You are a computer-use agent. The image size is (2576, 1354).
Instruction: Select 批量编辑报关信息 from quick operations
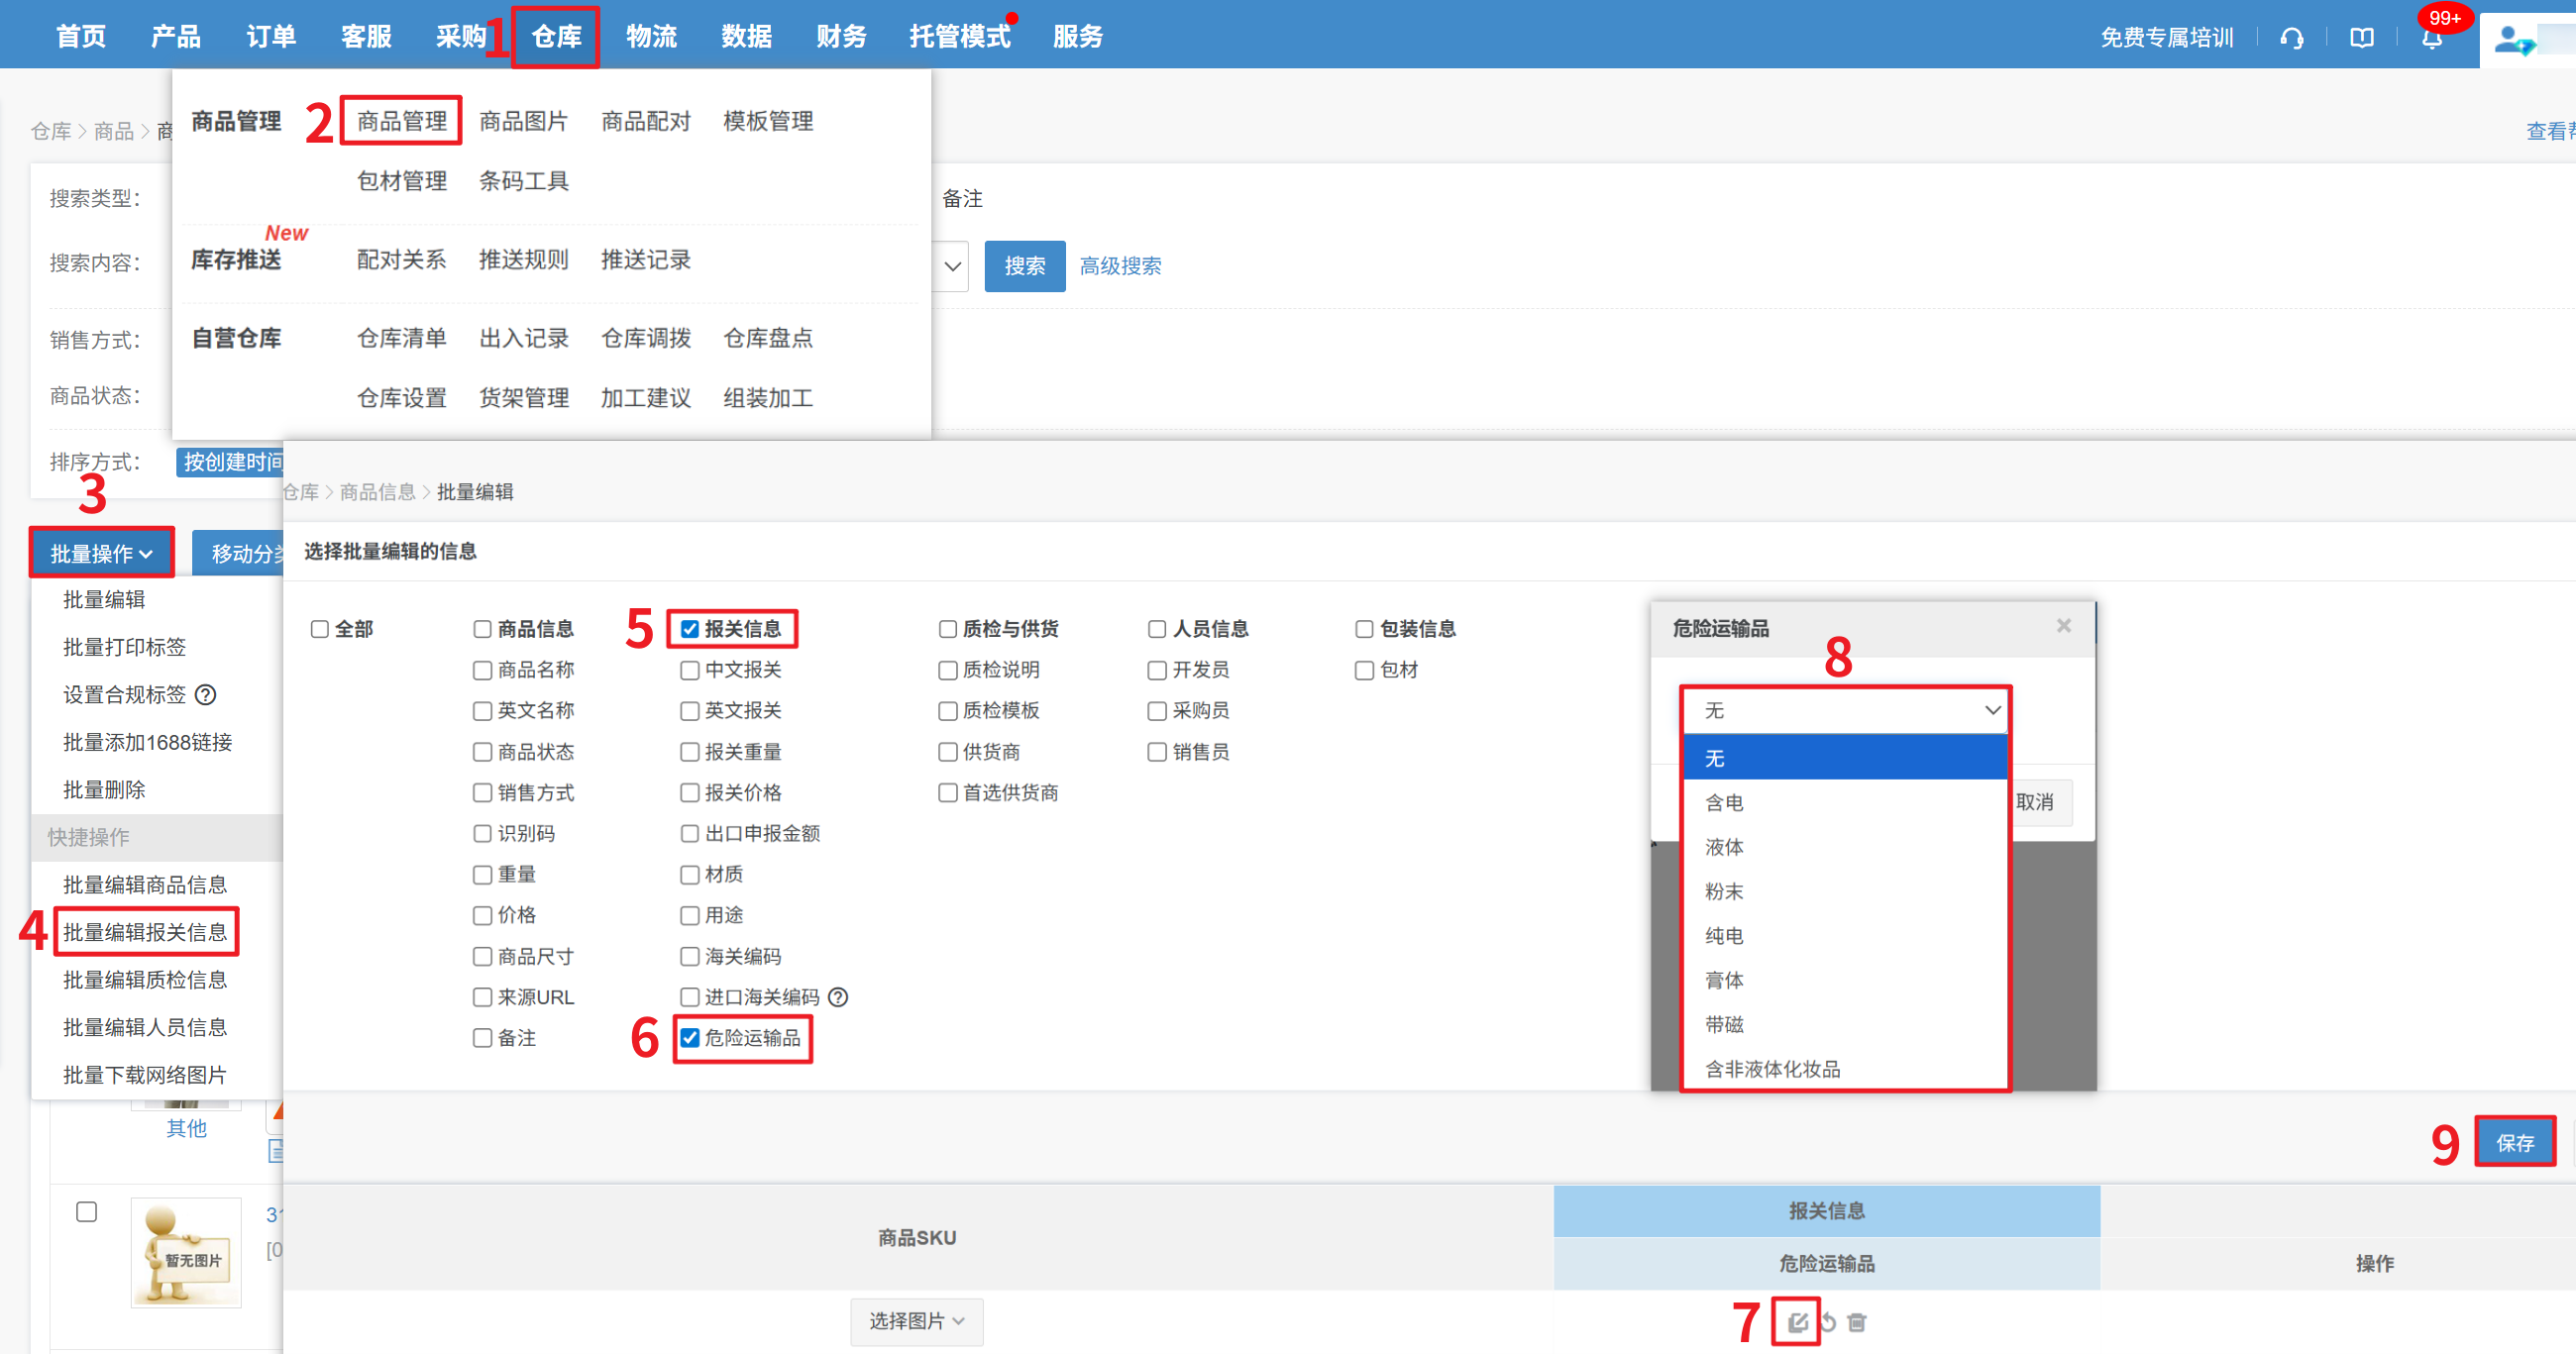click(145, 932)
